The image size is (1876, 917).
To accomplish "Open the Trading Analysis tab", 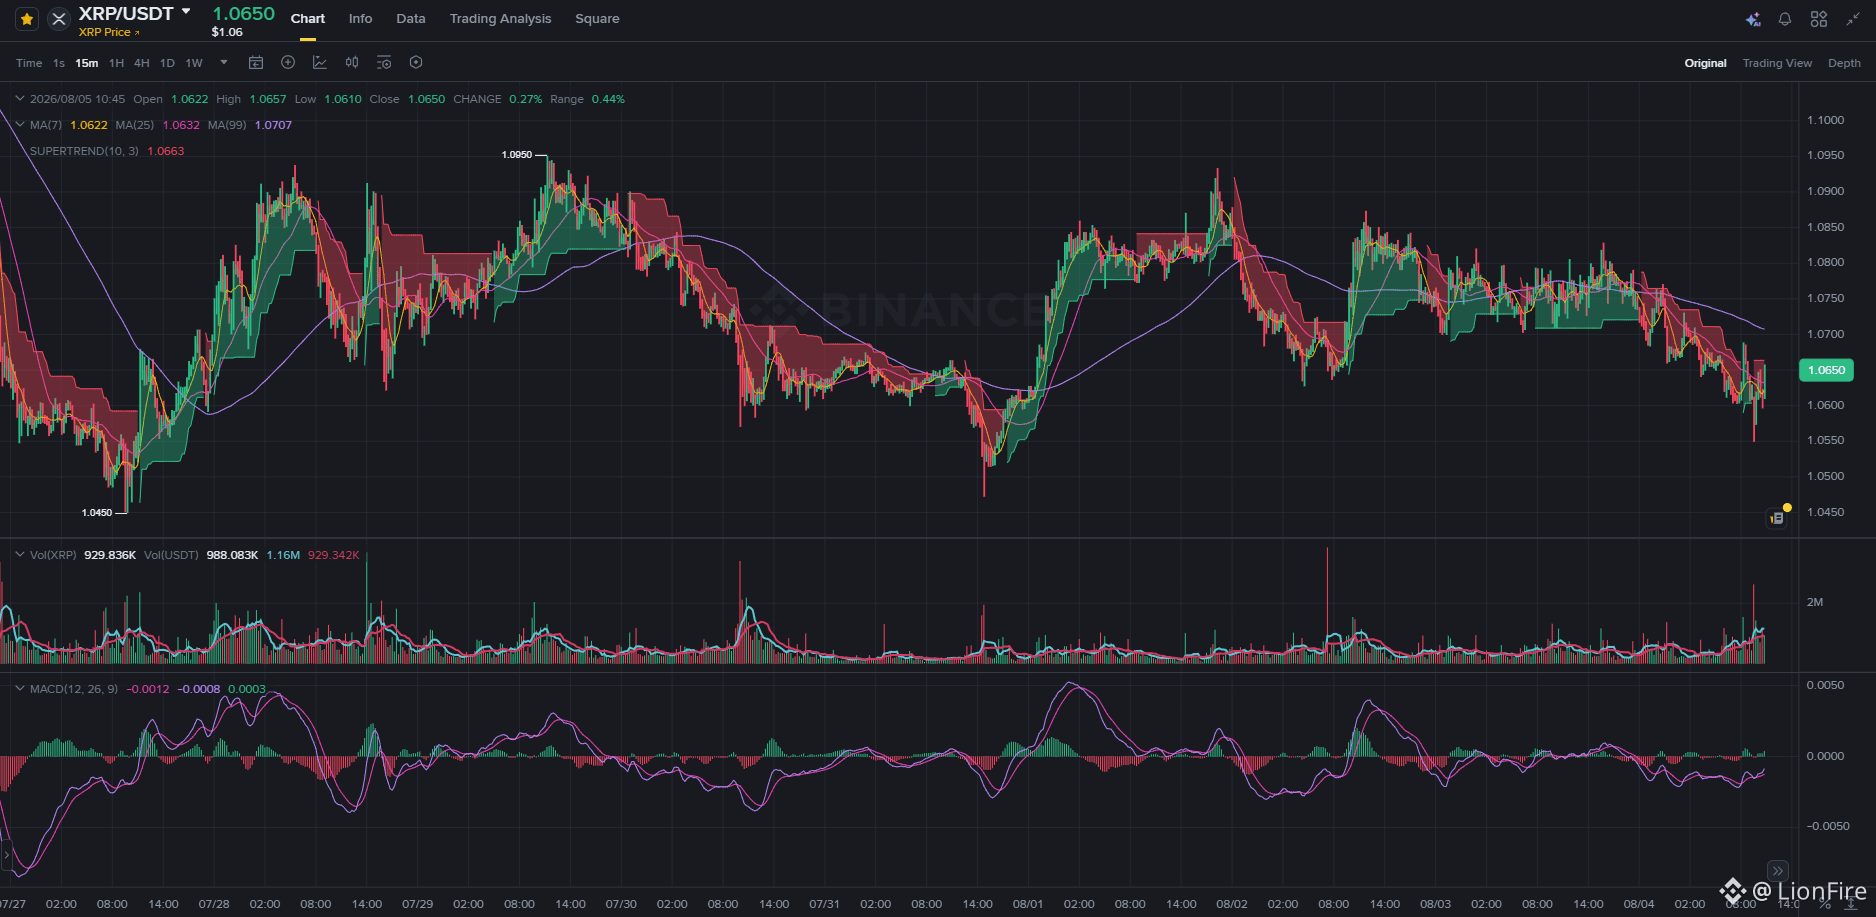I will click(500, 19).
